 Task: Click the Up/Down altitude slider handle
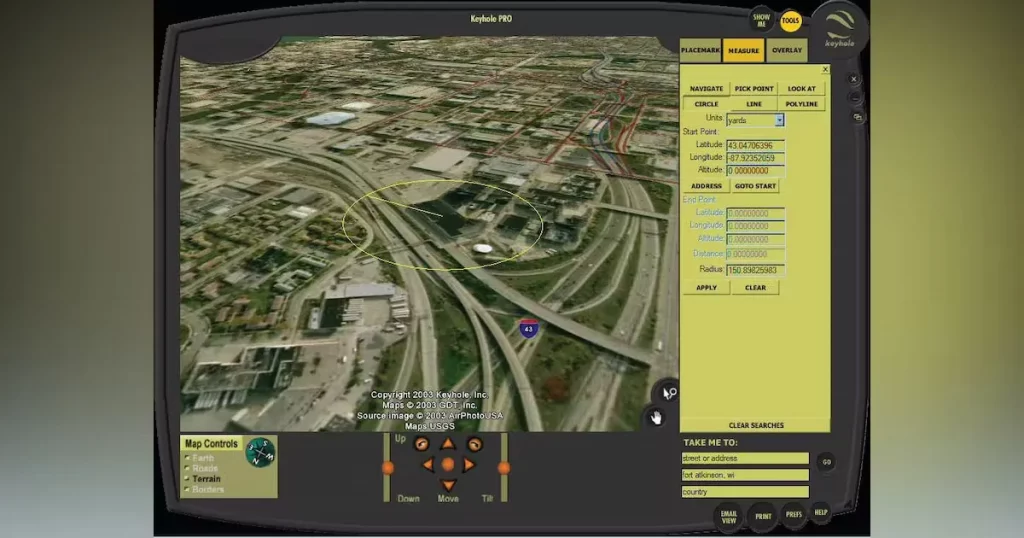[x=388, y=467]
